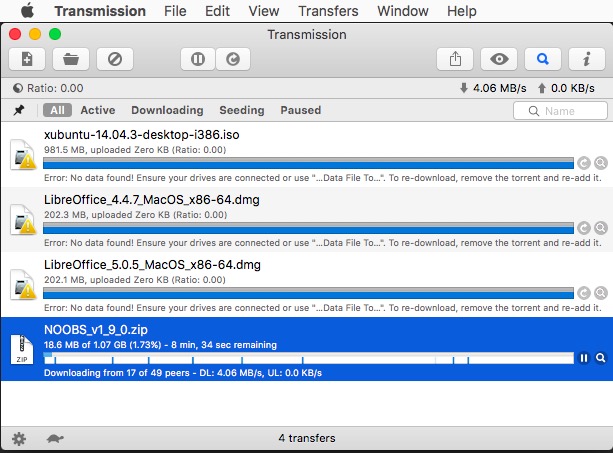Open the Transfers menu

328,11
